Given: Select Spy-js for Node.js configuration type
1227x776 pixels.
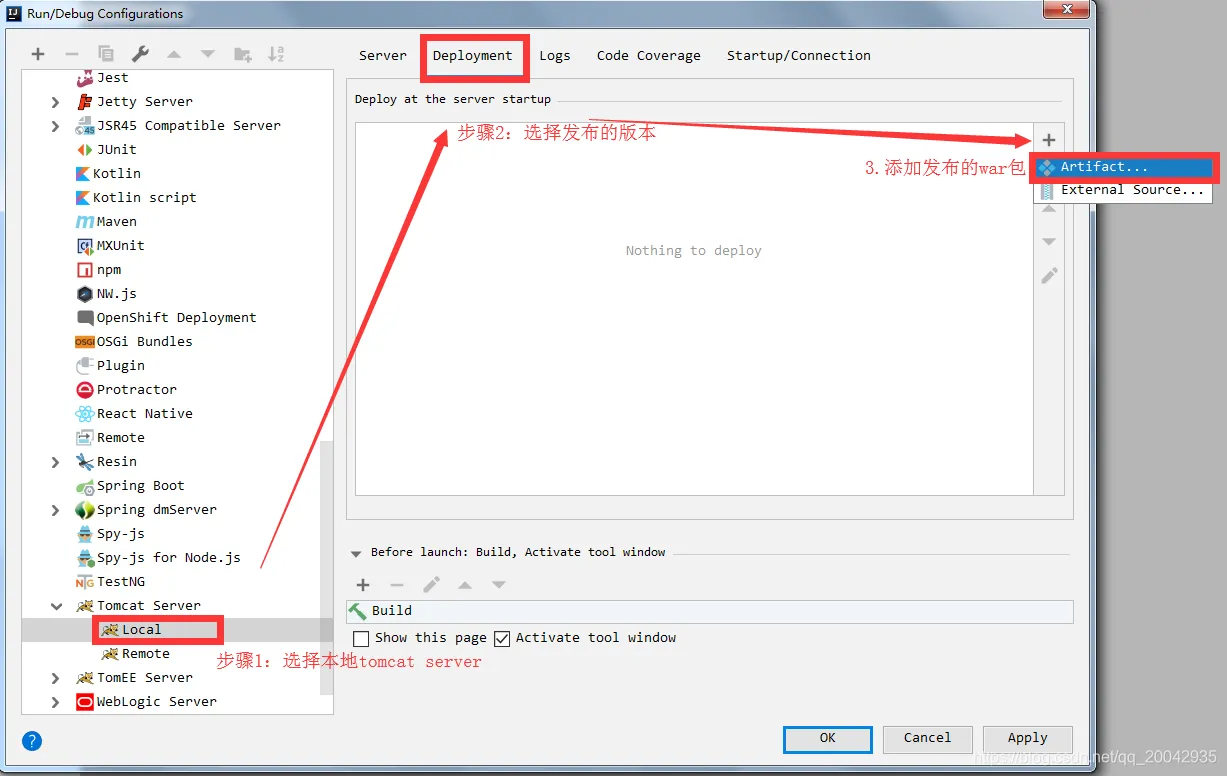Looking at the screenshot, I should tap(159, 557).
